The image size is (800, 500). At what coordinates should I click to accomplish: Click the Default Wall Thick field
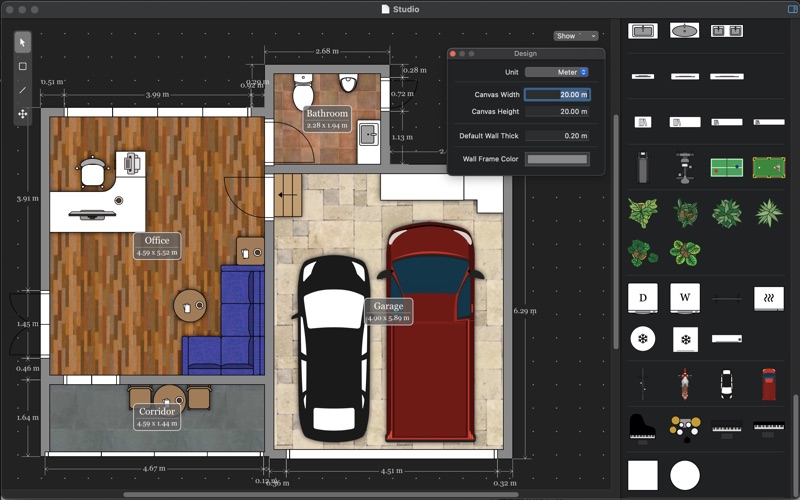557,135
